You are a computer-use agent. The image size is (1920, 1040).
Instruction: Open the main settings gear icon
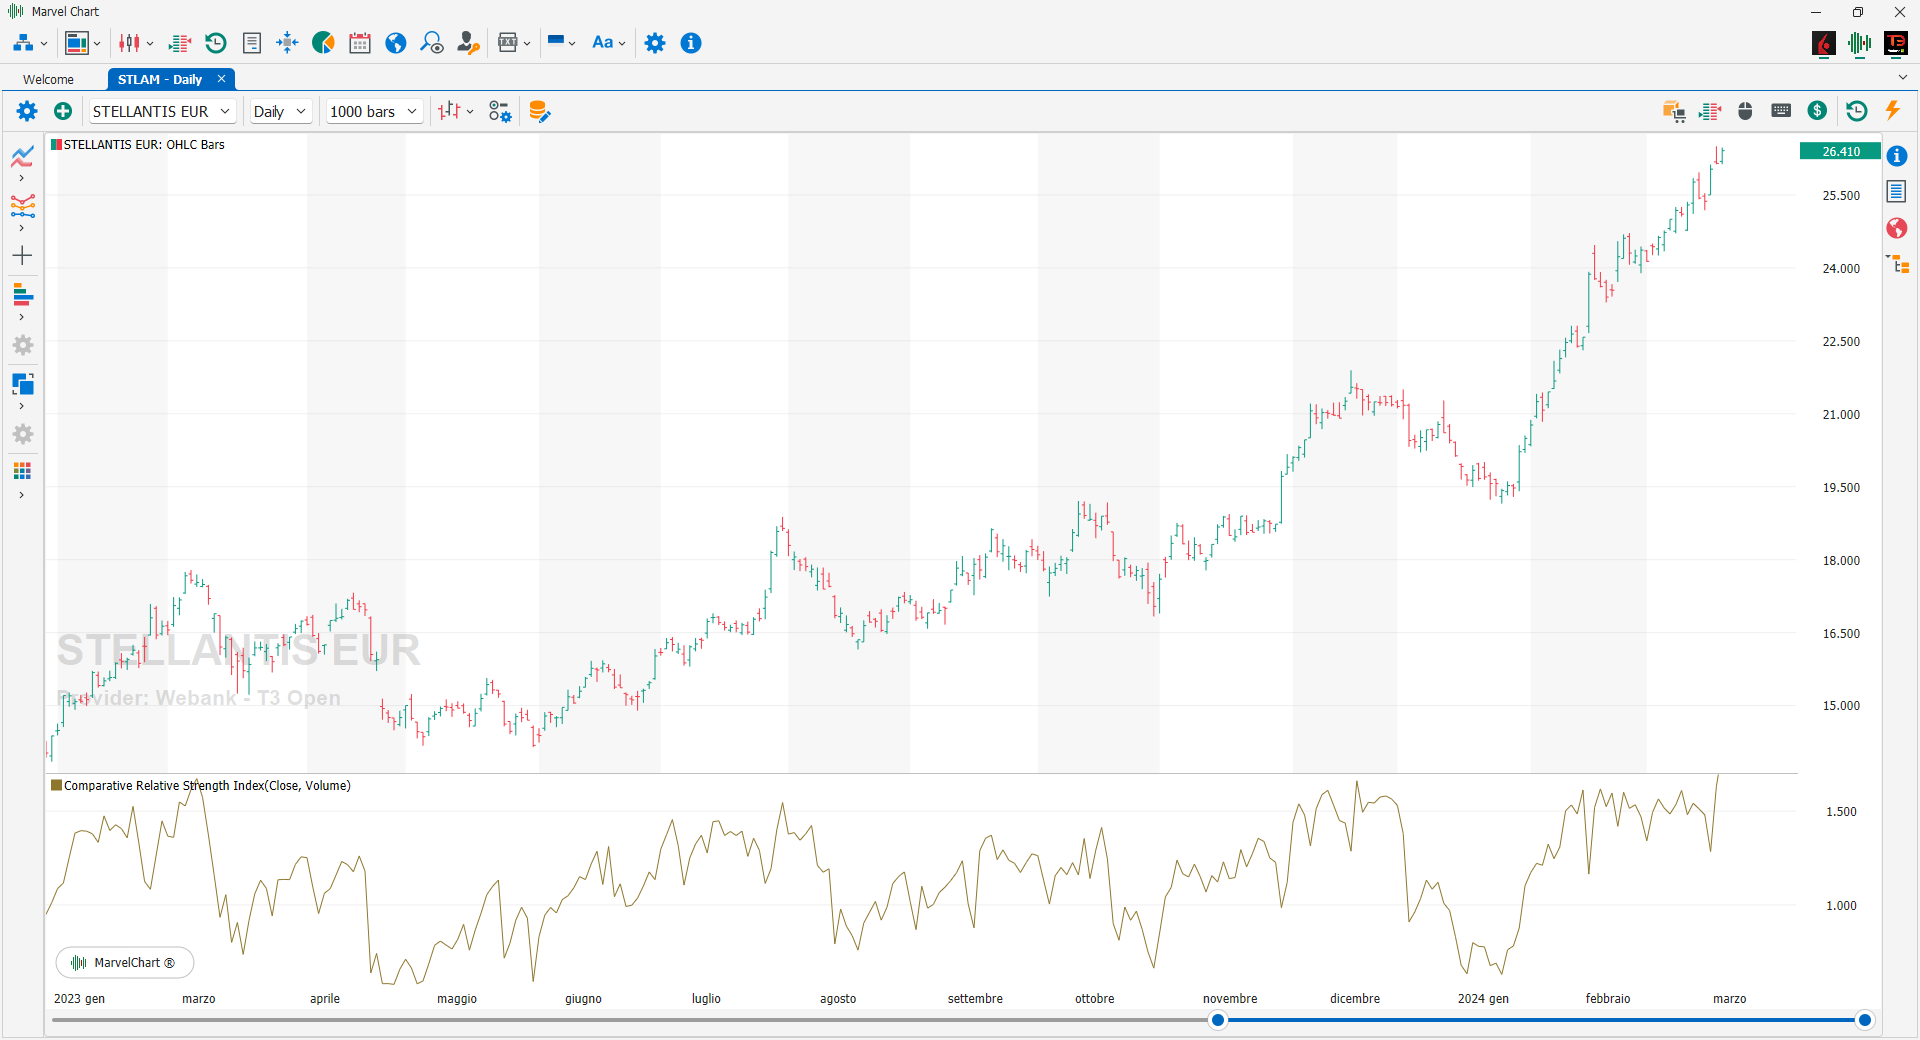tap(655, 43)
